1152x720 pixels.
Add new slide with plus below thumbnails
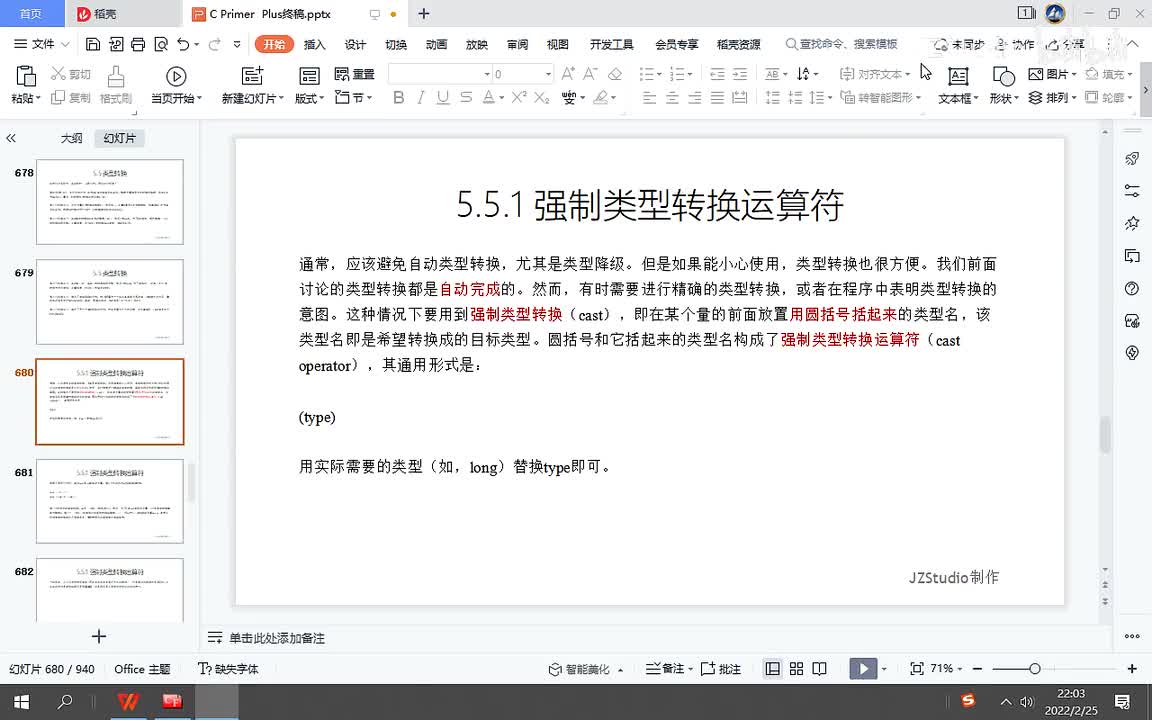pyautogui.click(x=98, y=636)
